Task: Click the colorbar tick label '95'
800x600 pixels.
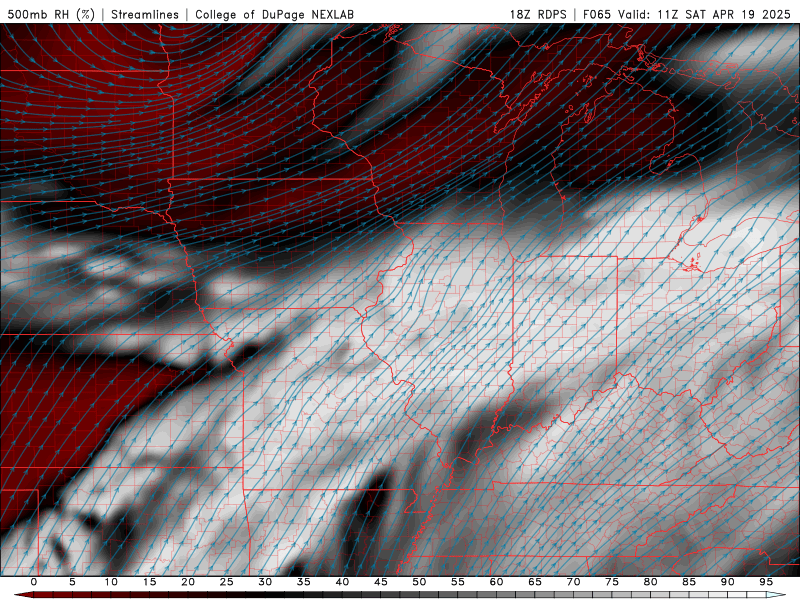Action: (766, 582)
